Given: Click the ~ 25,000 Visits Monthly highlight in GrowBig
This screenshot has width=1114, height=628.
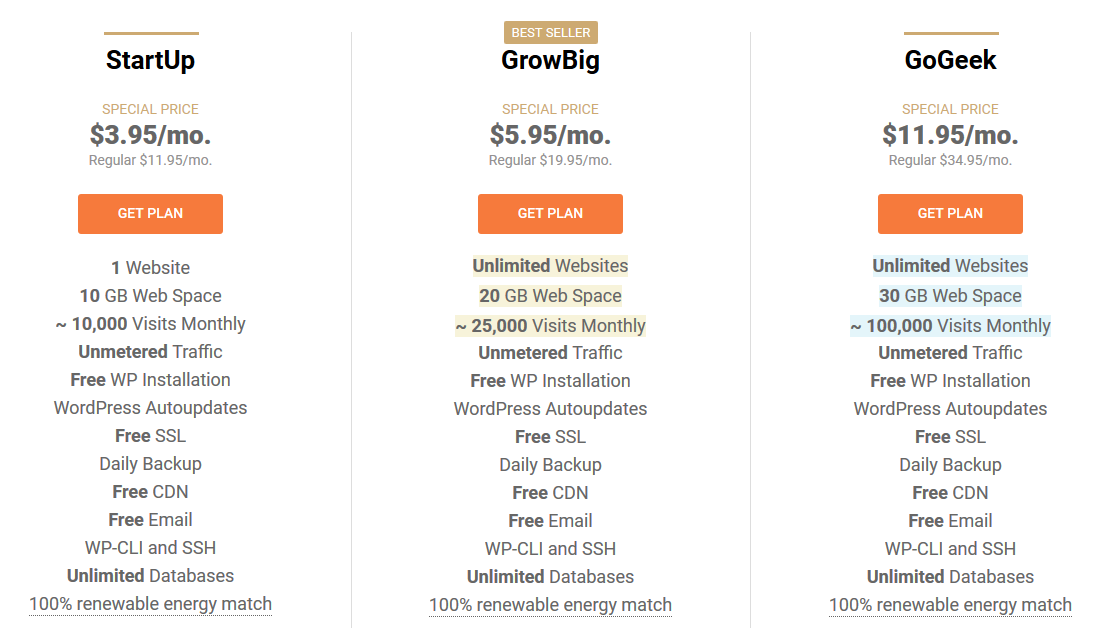Looking at the screenshot, I should click(550, 325).
